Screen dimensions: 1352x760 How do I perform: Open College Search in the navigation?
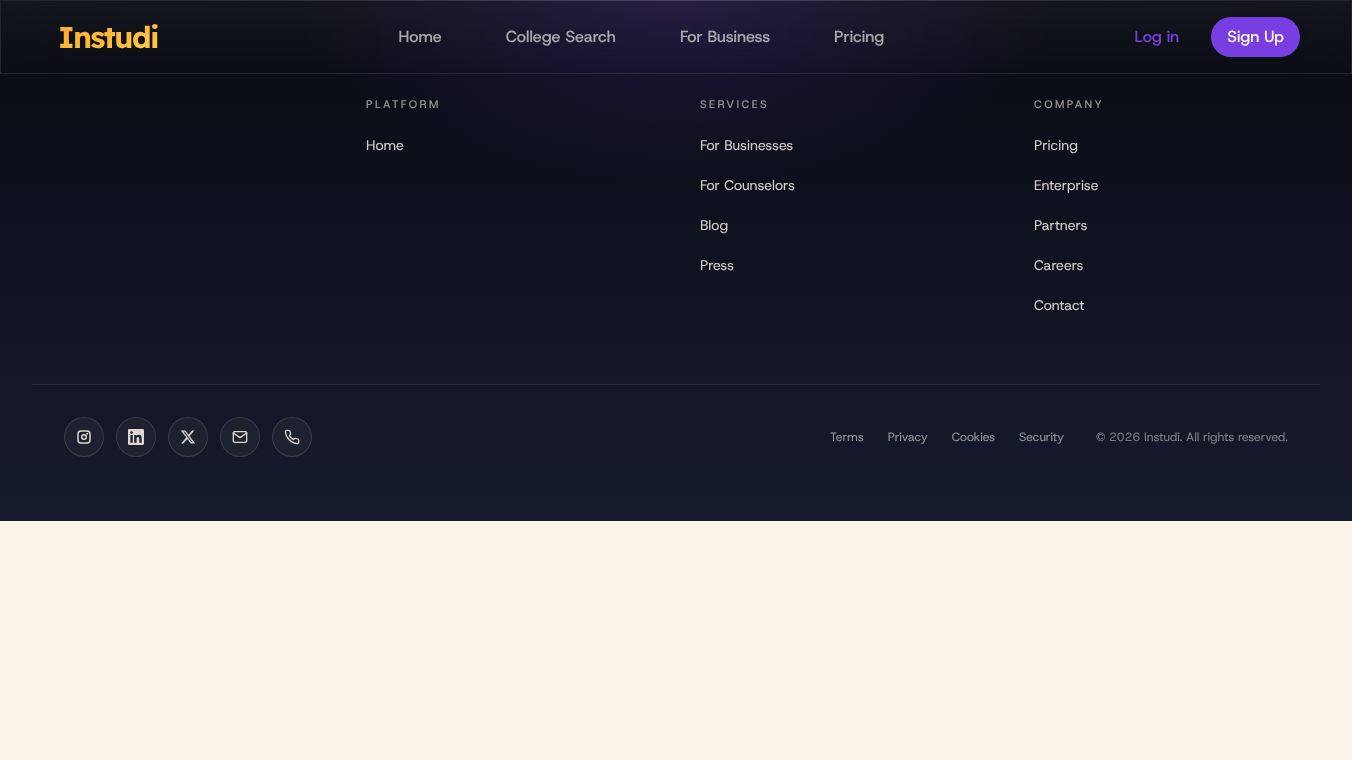(560, 37)
